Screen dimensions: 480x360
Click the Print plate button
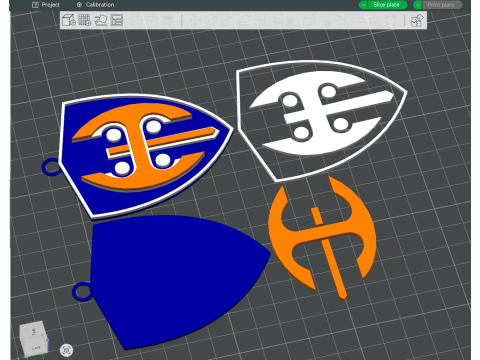[x=442, y=5]
